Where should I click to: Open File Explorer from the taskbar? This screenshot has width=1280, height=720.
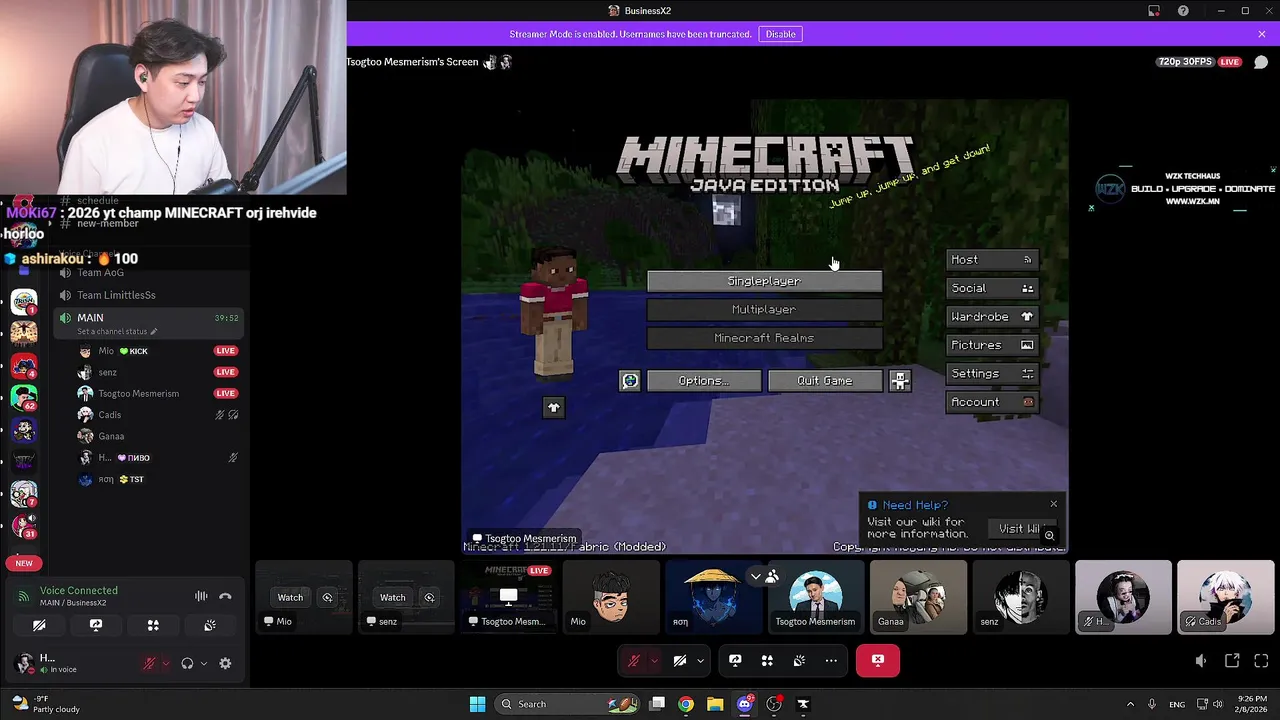coord(715,704)
